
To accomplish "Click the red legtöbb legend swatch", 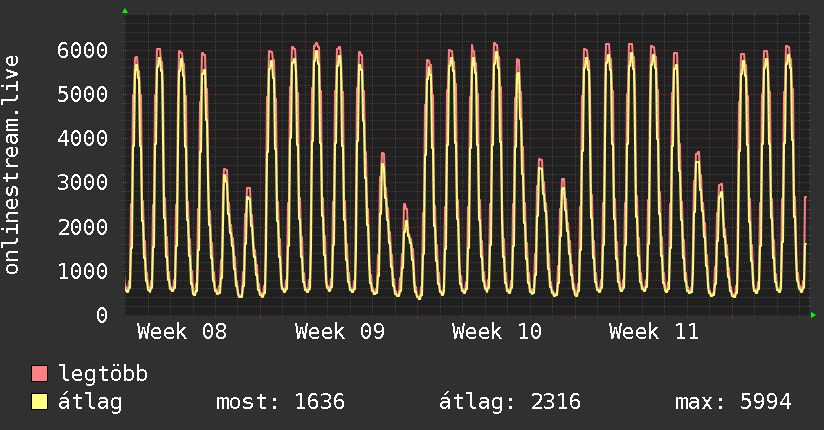I will click(x=39, y=375).
